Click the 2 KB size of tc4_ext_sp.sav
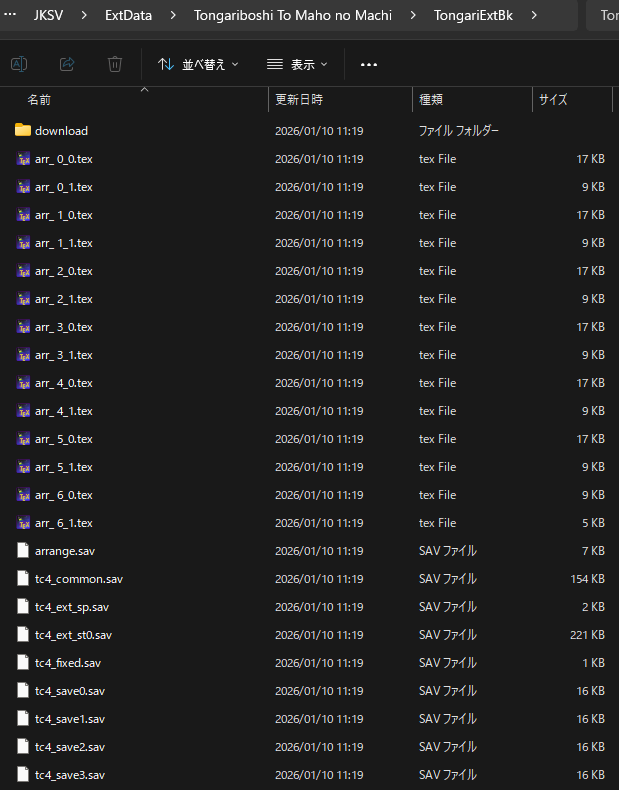 pyautogui.click(x=593, y=607)
